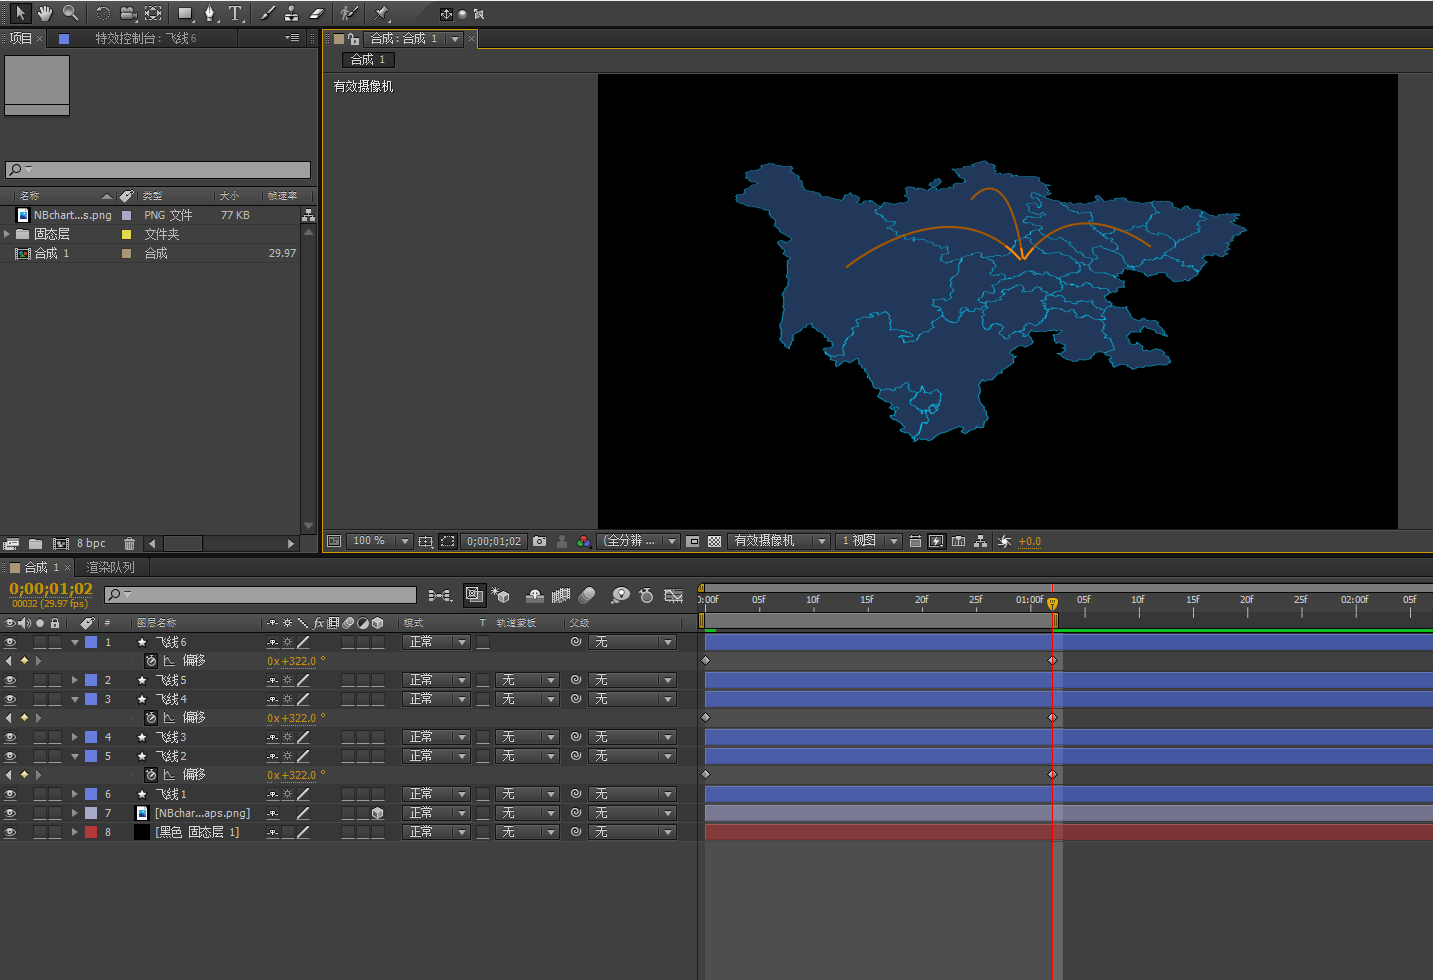Hide the 飞线6 layer with eye icon
The image size is (1433, 980).
[x=10, y=642]
